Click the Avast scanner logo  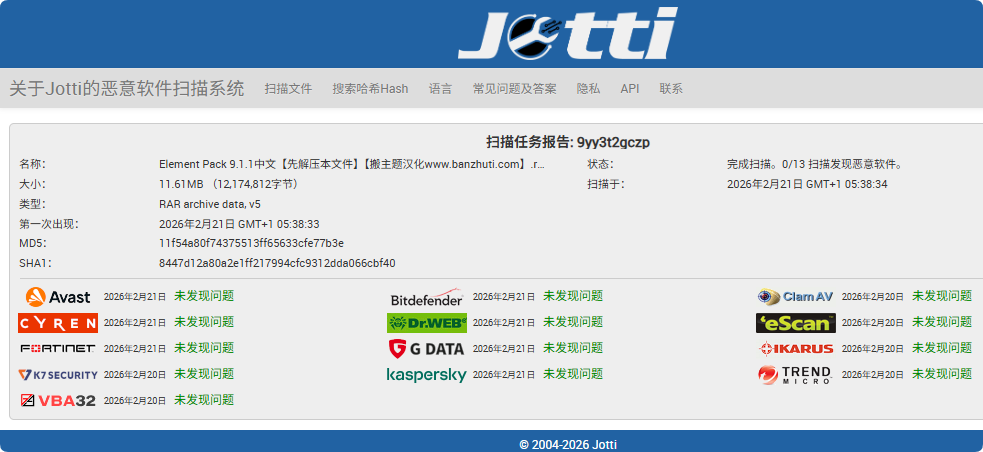[x=58, y=297]
